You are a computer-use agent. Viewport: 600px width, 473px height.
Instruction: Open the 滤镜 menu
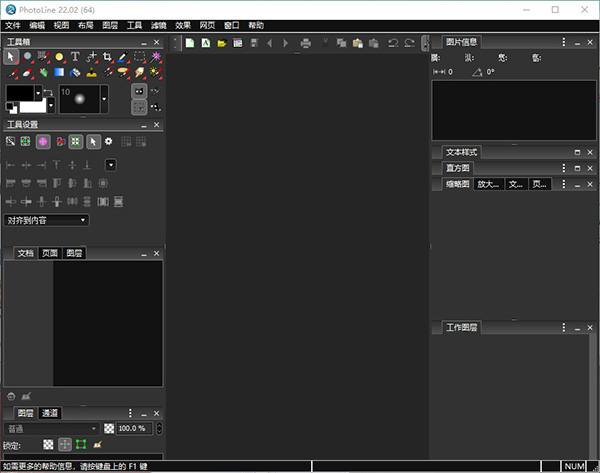(x=158, y=26)
